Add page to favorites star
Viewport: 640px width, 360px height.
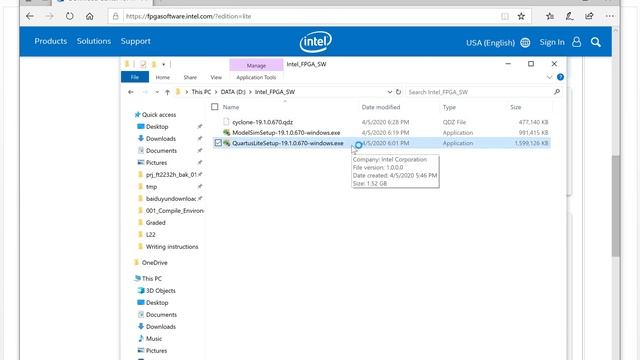point(521,16)
